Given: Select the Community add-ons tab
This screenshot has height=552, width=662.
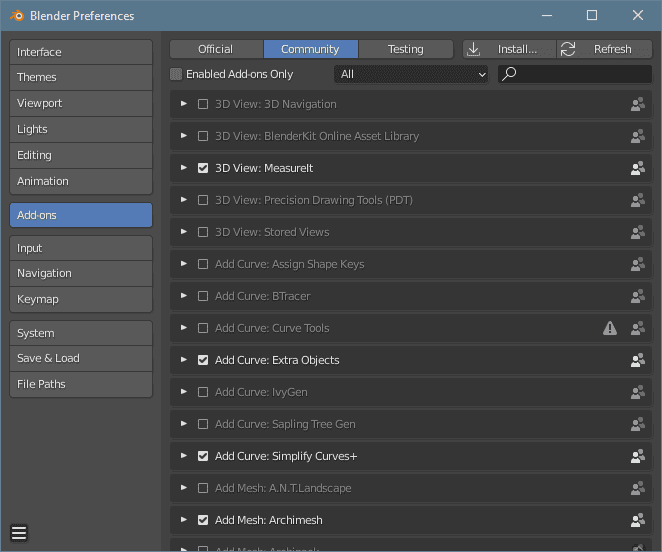Looking at the screenshot, I should (311, 49).
